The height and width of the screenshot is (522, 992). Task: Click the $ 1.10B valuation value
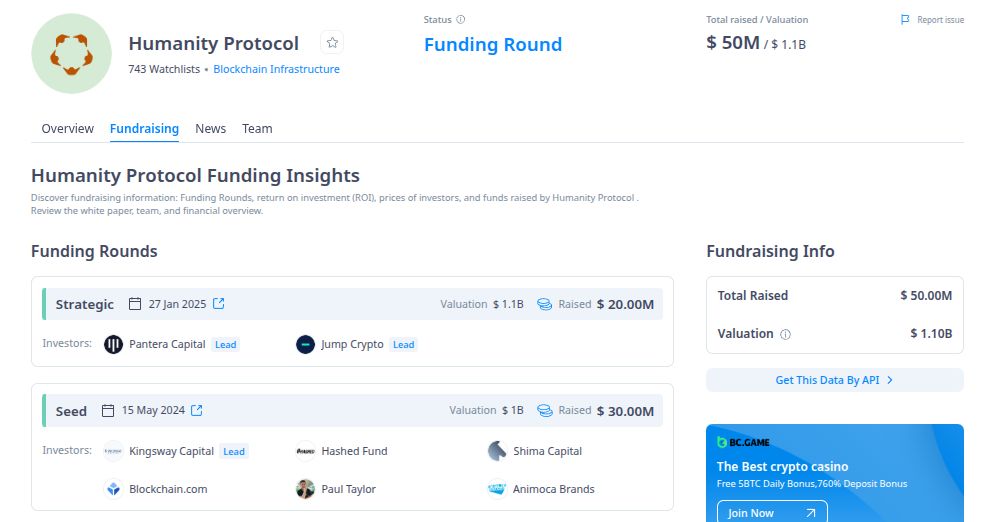[x=931, y=333]
